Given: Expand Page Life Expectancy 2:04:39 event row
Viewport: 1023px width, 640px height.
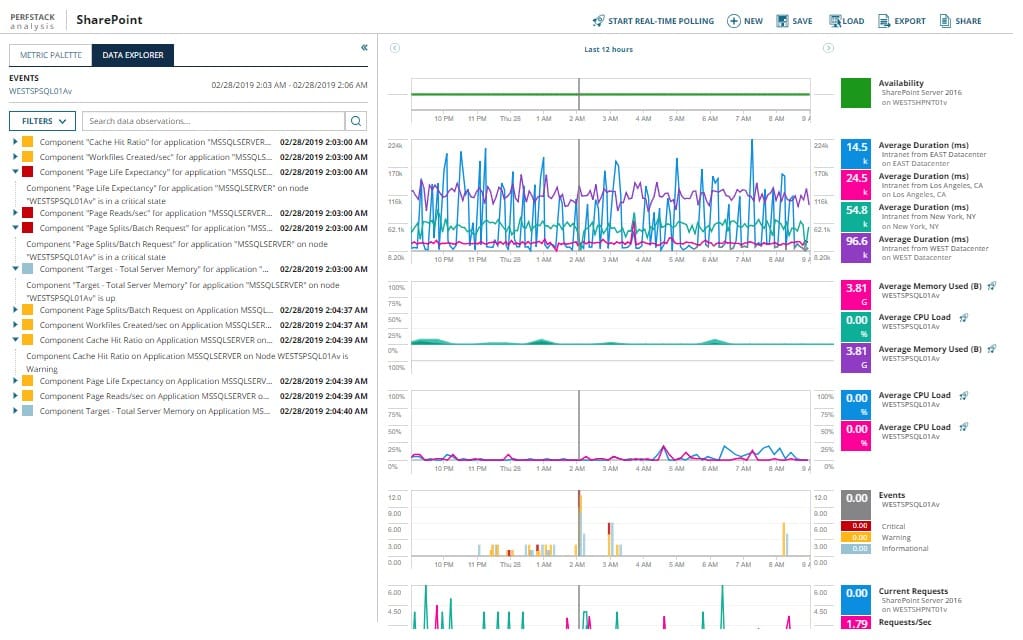Looking at the screenshot, I should point(14,381).
